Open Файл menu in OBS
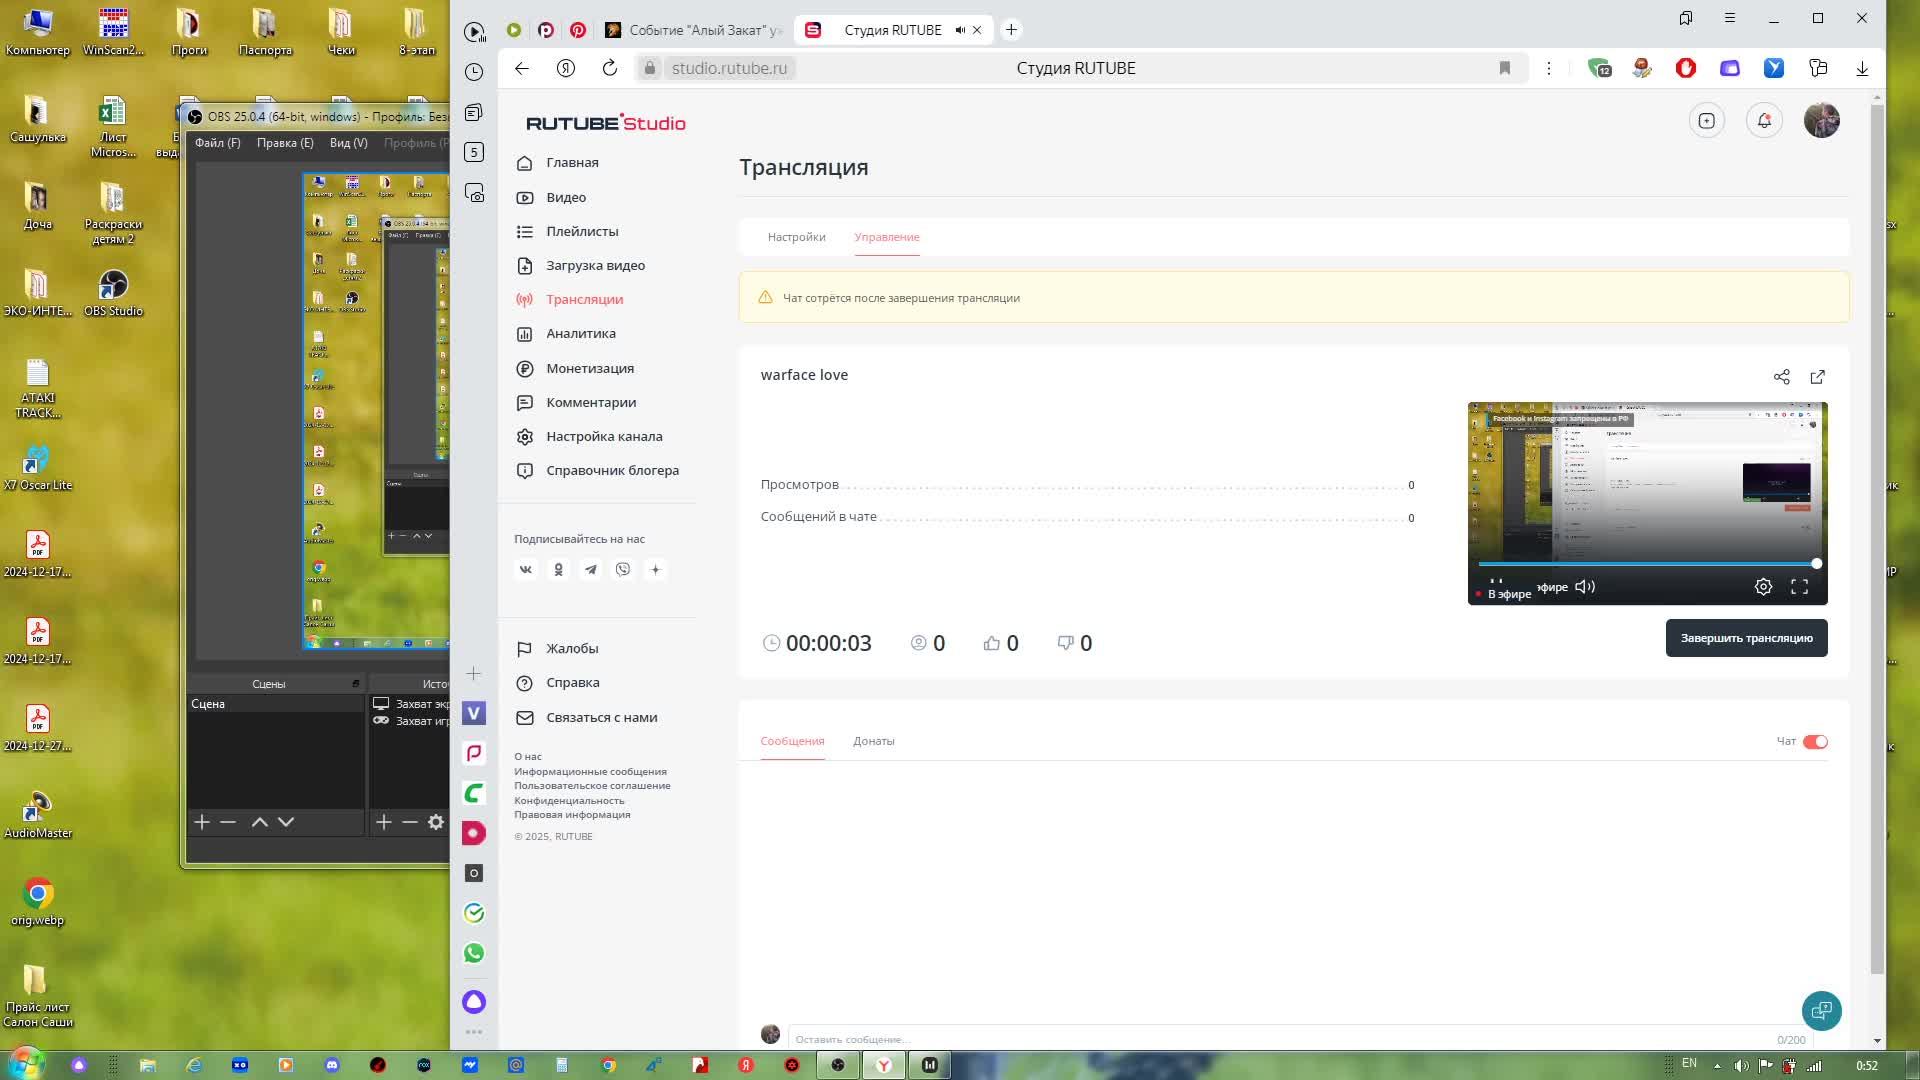Screen dimensions: 1920x1080 coord(217,143)
